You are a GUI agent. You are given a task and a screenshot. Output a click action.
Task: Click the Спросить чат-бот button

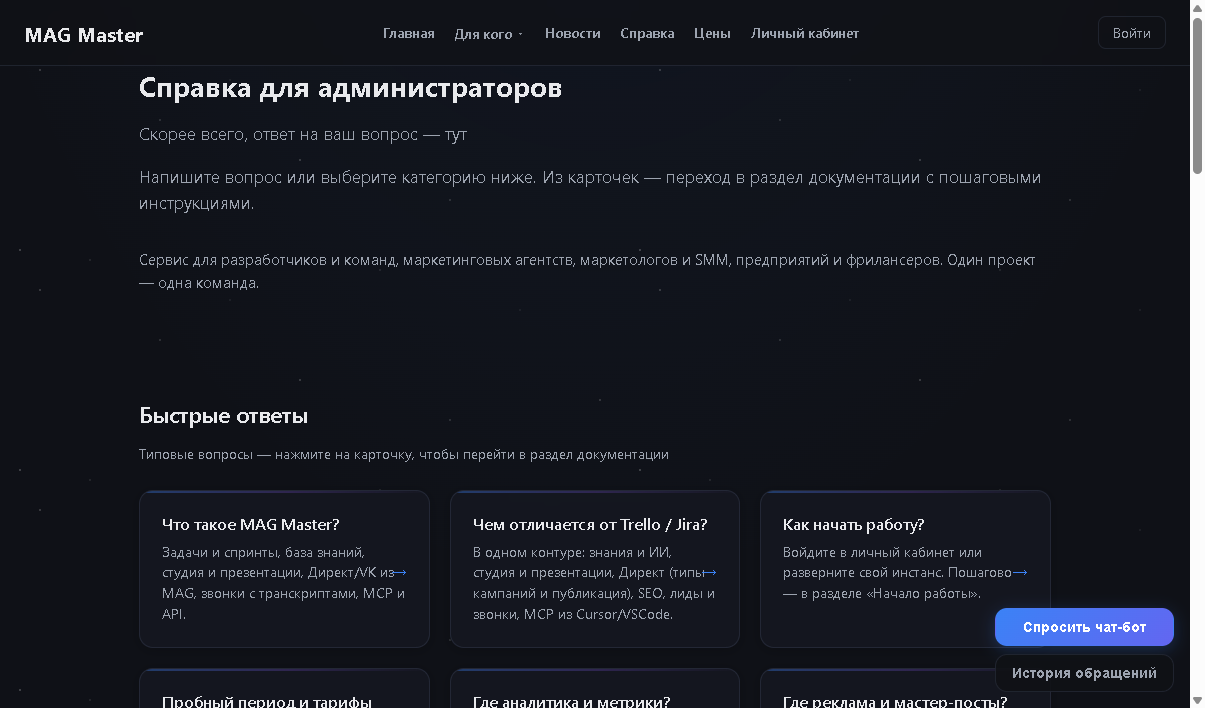[x=1084, y=627]
